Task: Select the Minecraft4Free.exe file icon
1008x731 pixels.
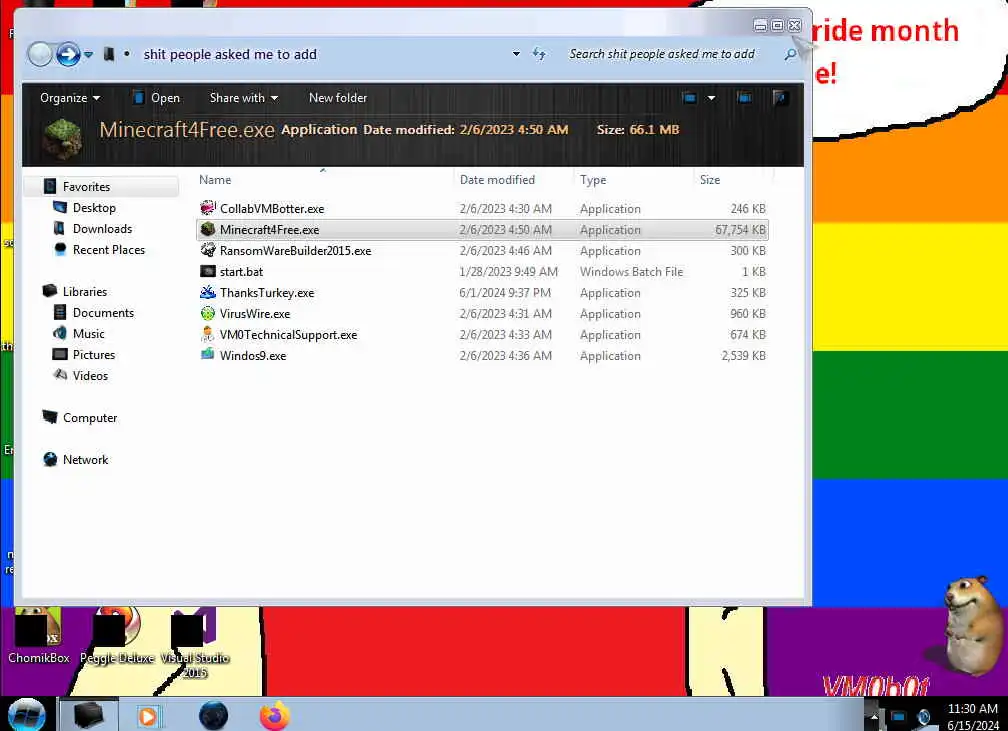Action: 208,229
